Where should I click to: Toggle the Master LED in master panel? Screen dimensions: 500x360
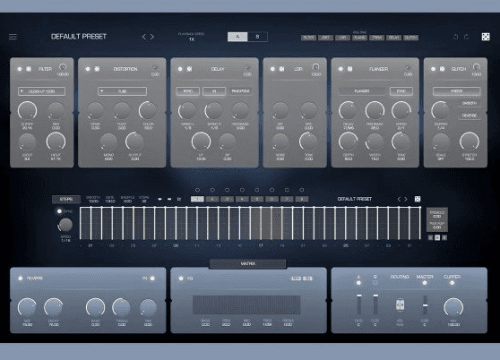pyautogui.click(x=425, y=283)
